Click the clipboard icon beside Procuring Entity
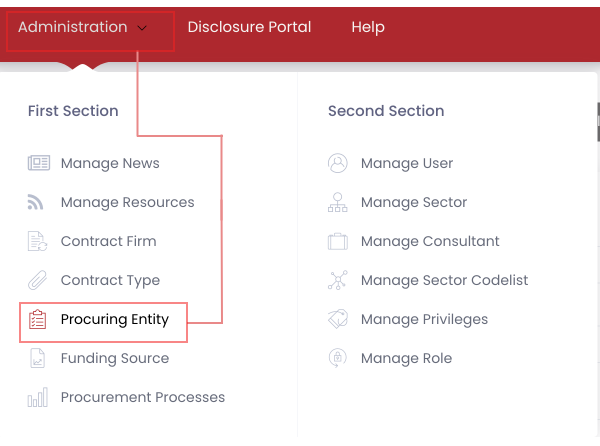This screenshot has height=446, width=600. [x=38, y=320]
